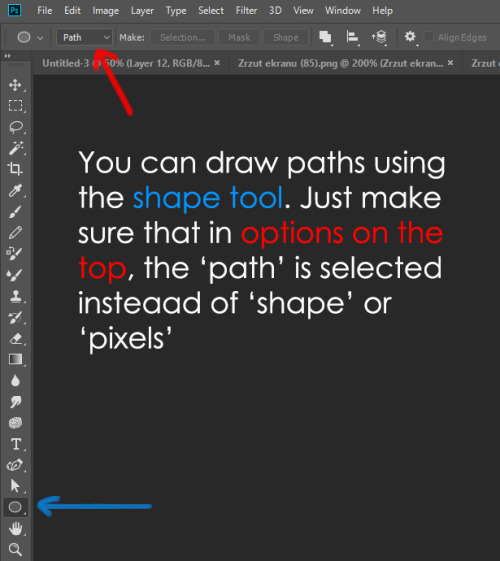Open the Path tool mode dropdown
This screenshot has height=561, width=500.
pyautogui.click(x=84, y=37)
